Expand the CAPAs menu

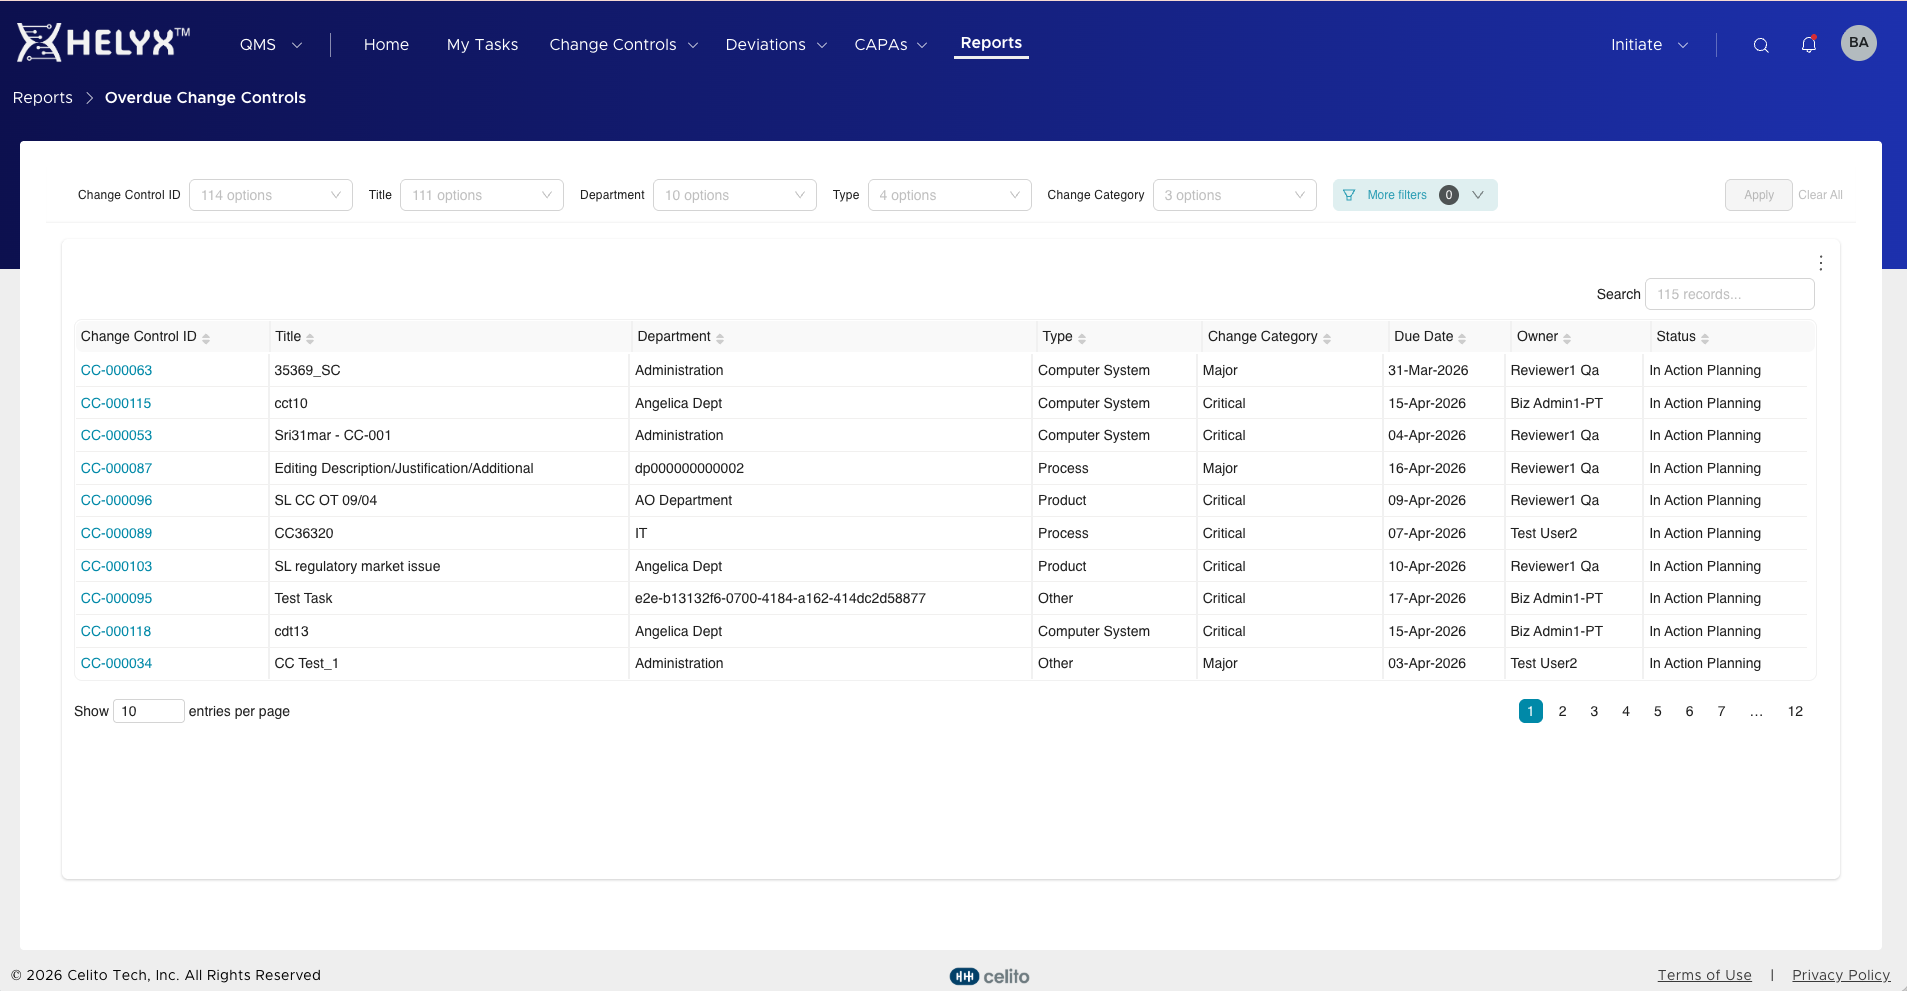click(x=891, y=45)
